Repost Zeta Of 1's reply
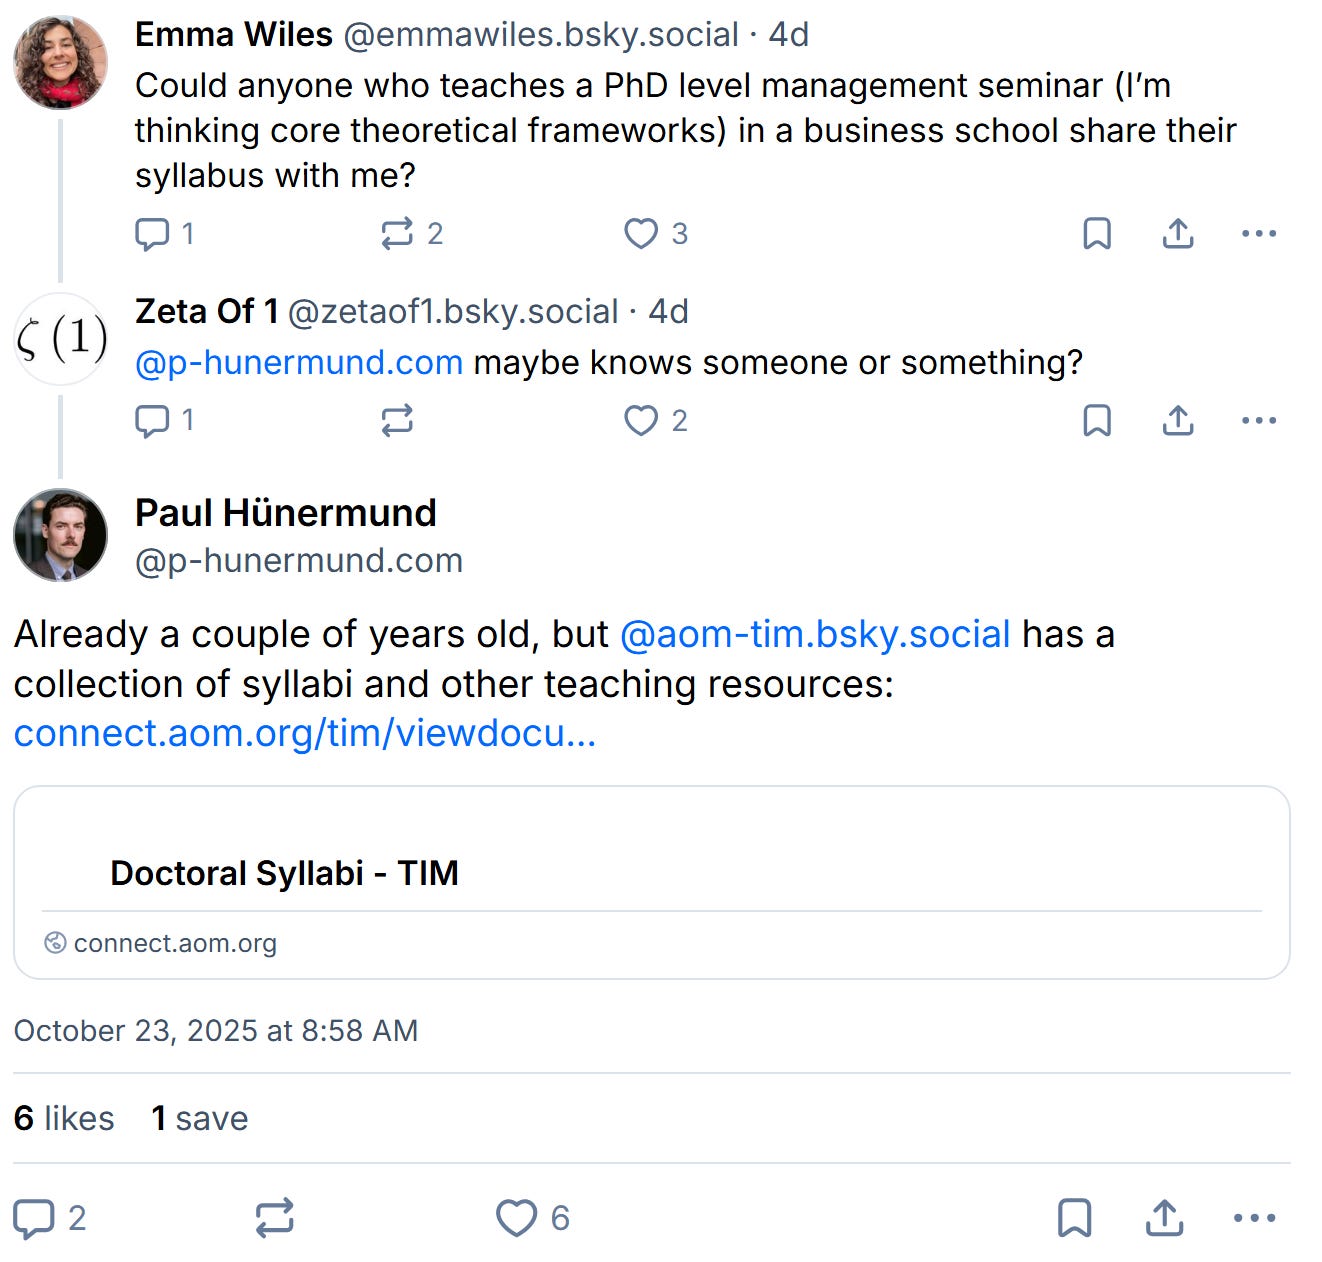This screenshot has height=1262, width=1322. (397, 421)
